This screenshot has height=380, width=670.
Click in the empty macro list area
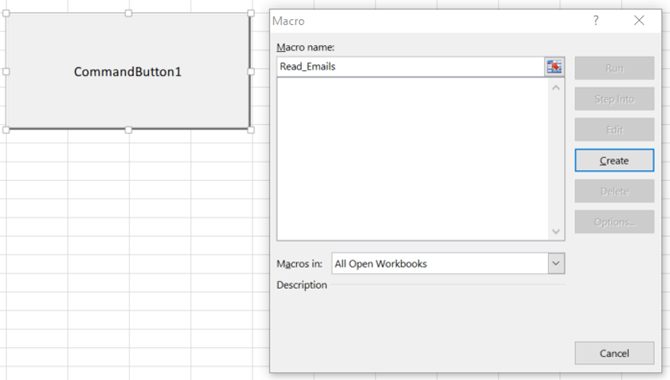coord(413,159)
